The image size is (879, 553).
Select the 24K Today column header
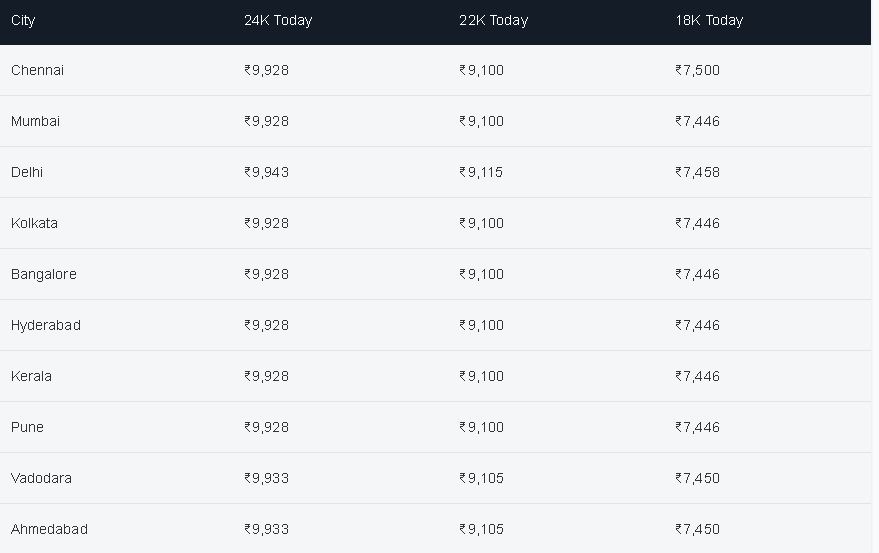(278, 21)
